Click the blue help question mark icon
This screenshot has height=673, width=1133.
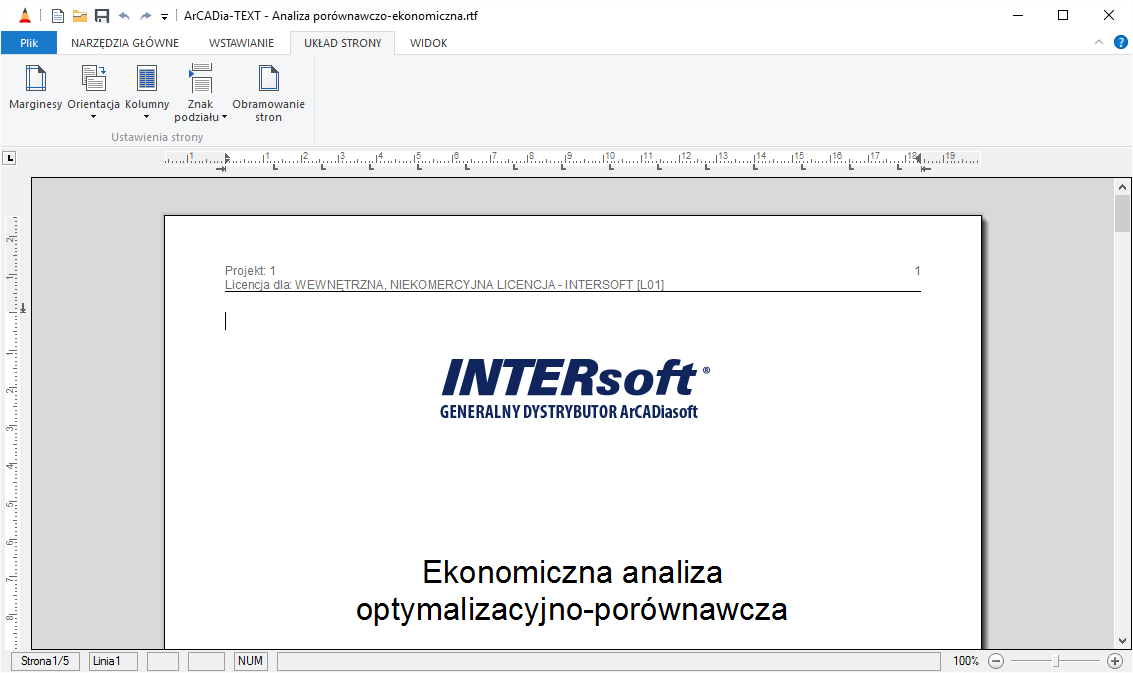pos(1121,43)
